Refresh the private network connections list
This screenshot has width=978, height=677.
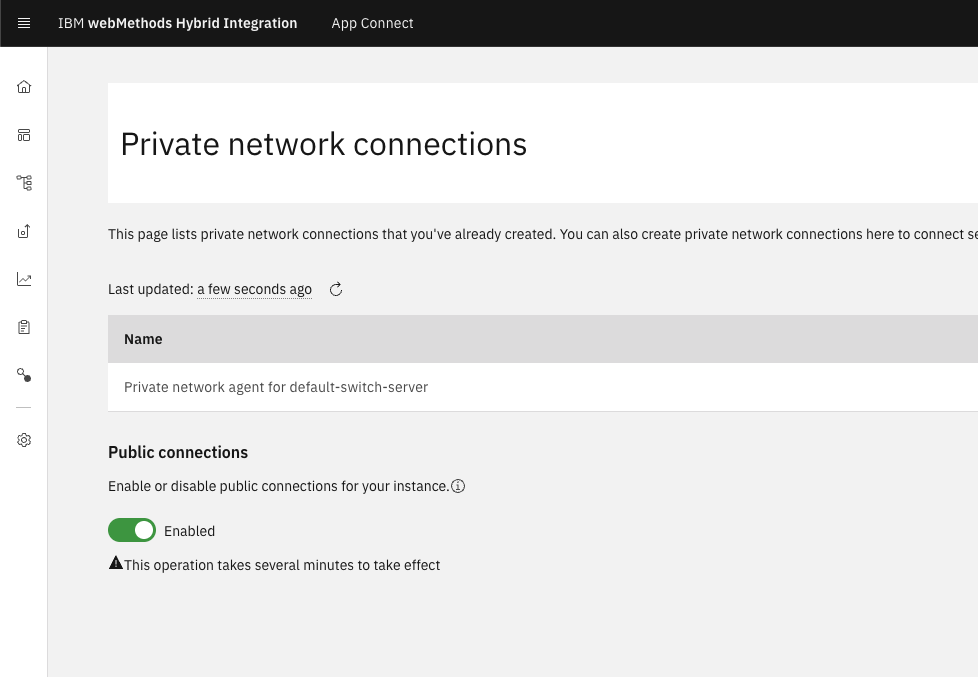[x=336, y=290]
